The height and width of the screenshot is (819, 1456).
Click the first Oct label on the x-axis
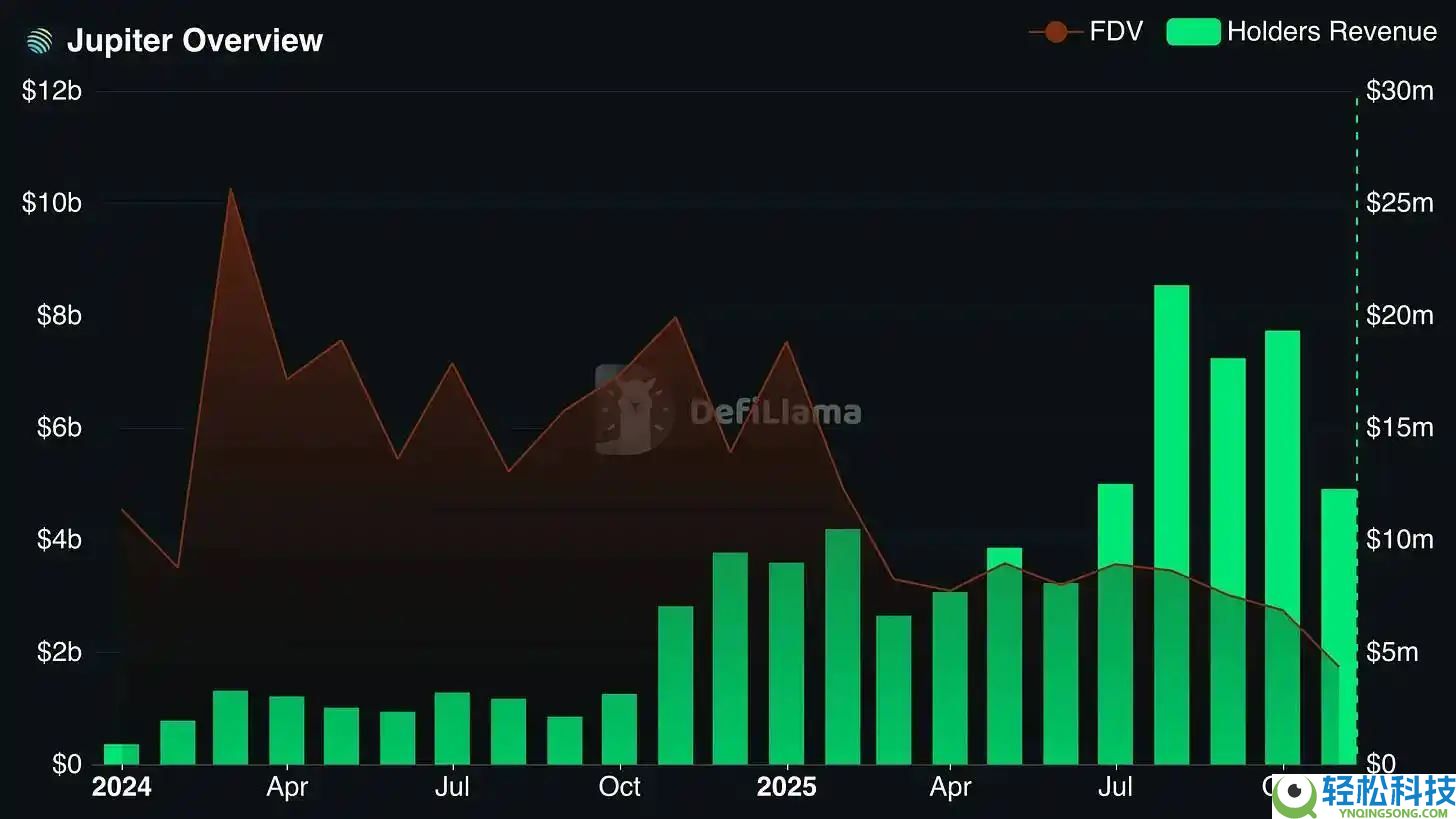pos(619,787)
